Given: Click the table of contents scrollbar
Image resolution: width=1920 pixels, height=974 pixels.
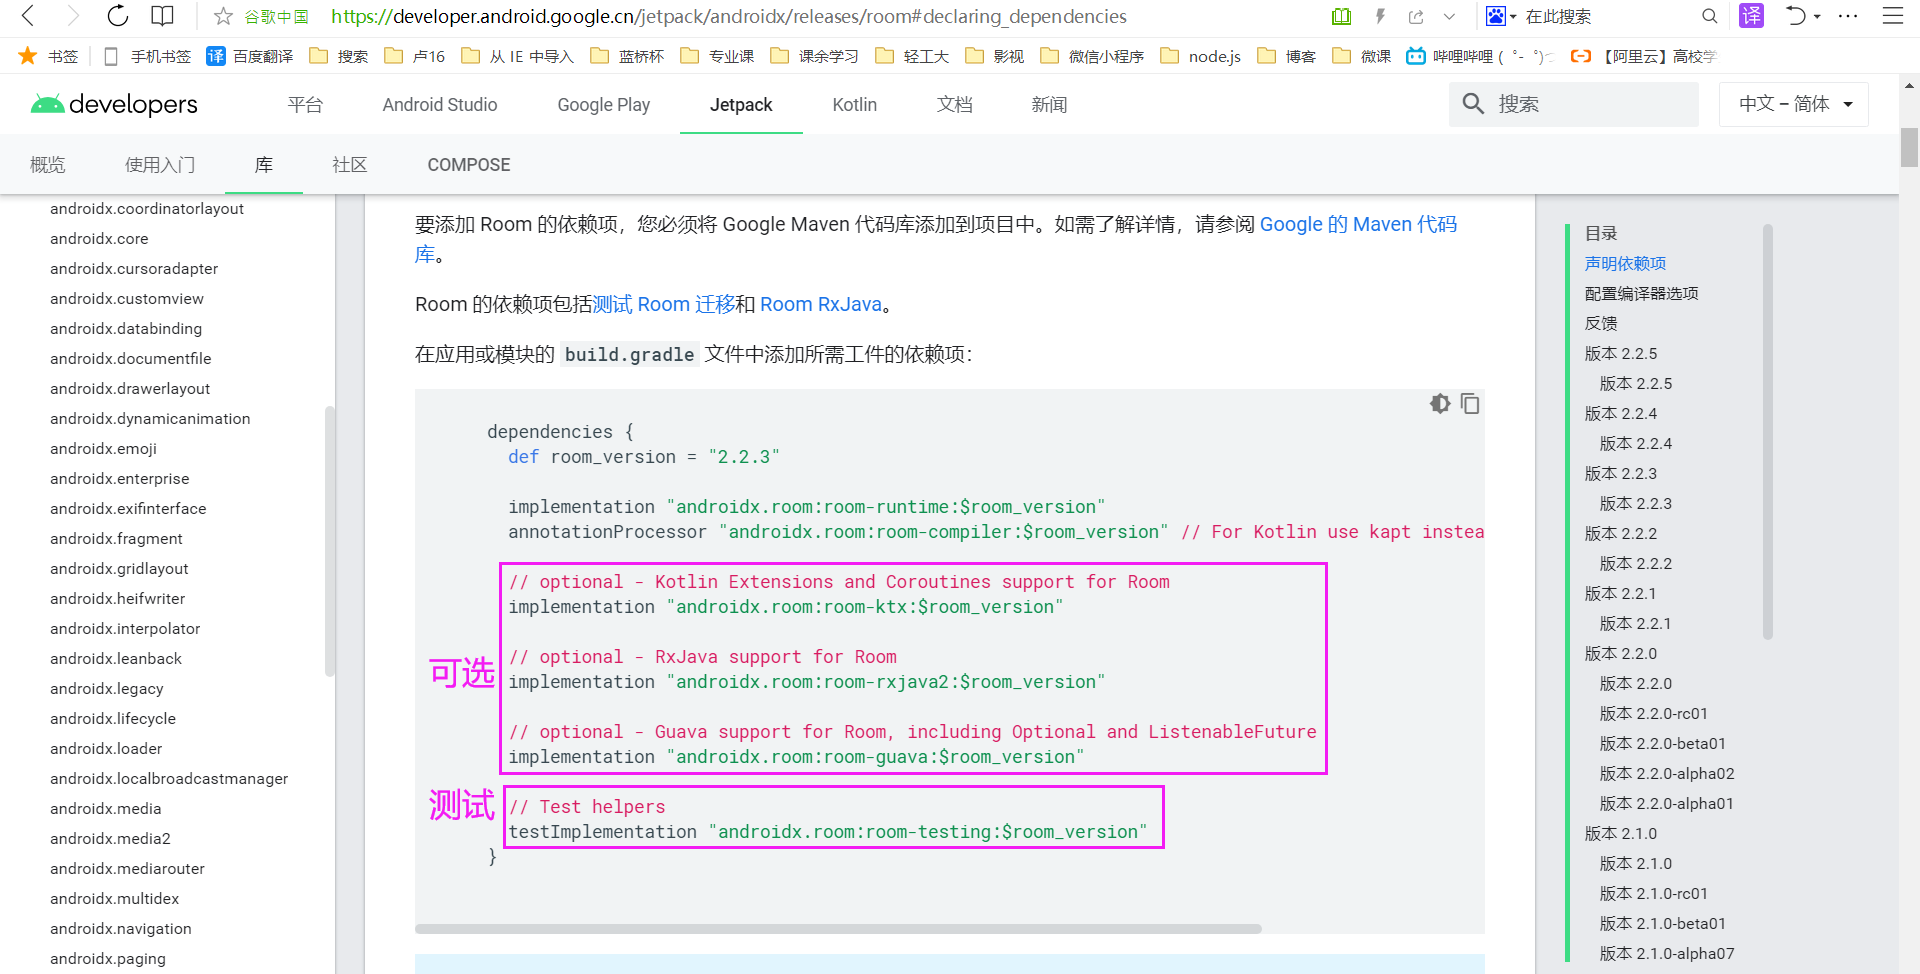Looking at the screenshot, I should coord(1768,432).
